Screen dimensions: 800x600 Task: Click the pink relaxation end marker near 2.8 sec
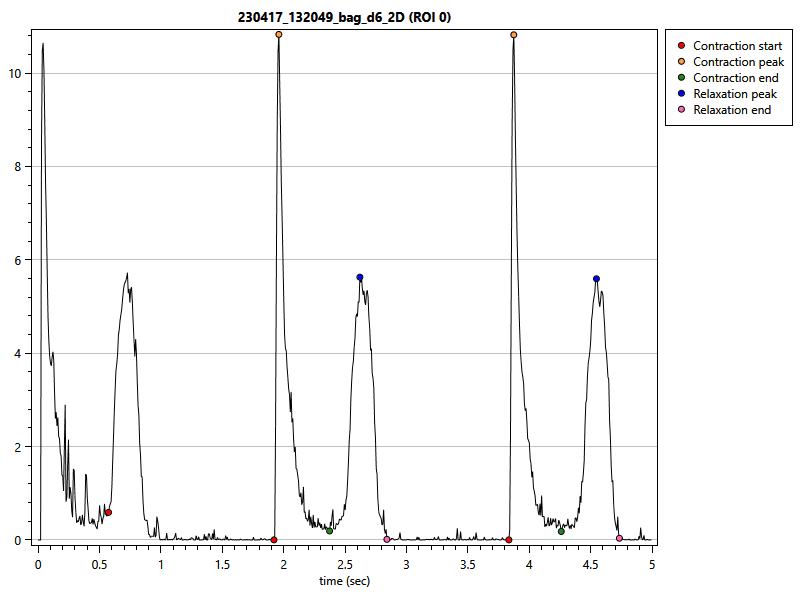[x=387, y=539]
